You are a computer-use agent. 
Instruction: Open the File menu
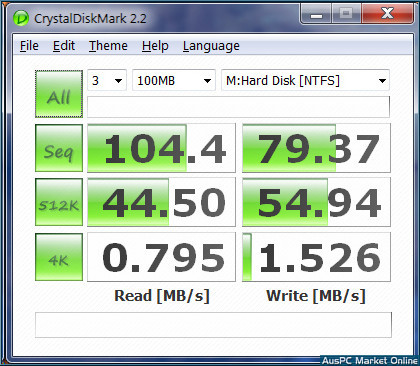(x=29, y=46)
